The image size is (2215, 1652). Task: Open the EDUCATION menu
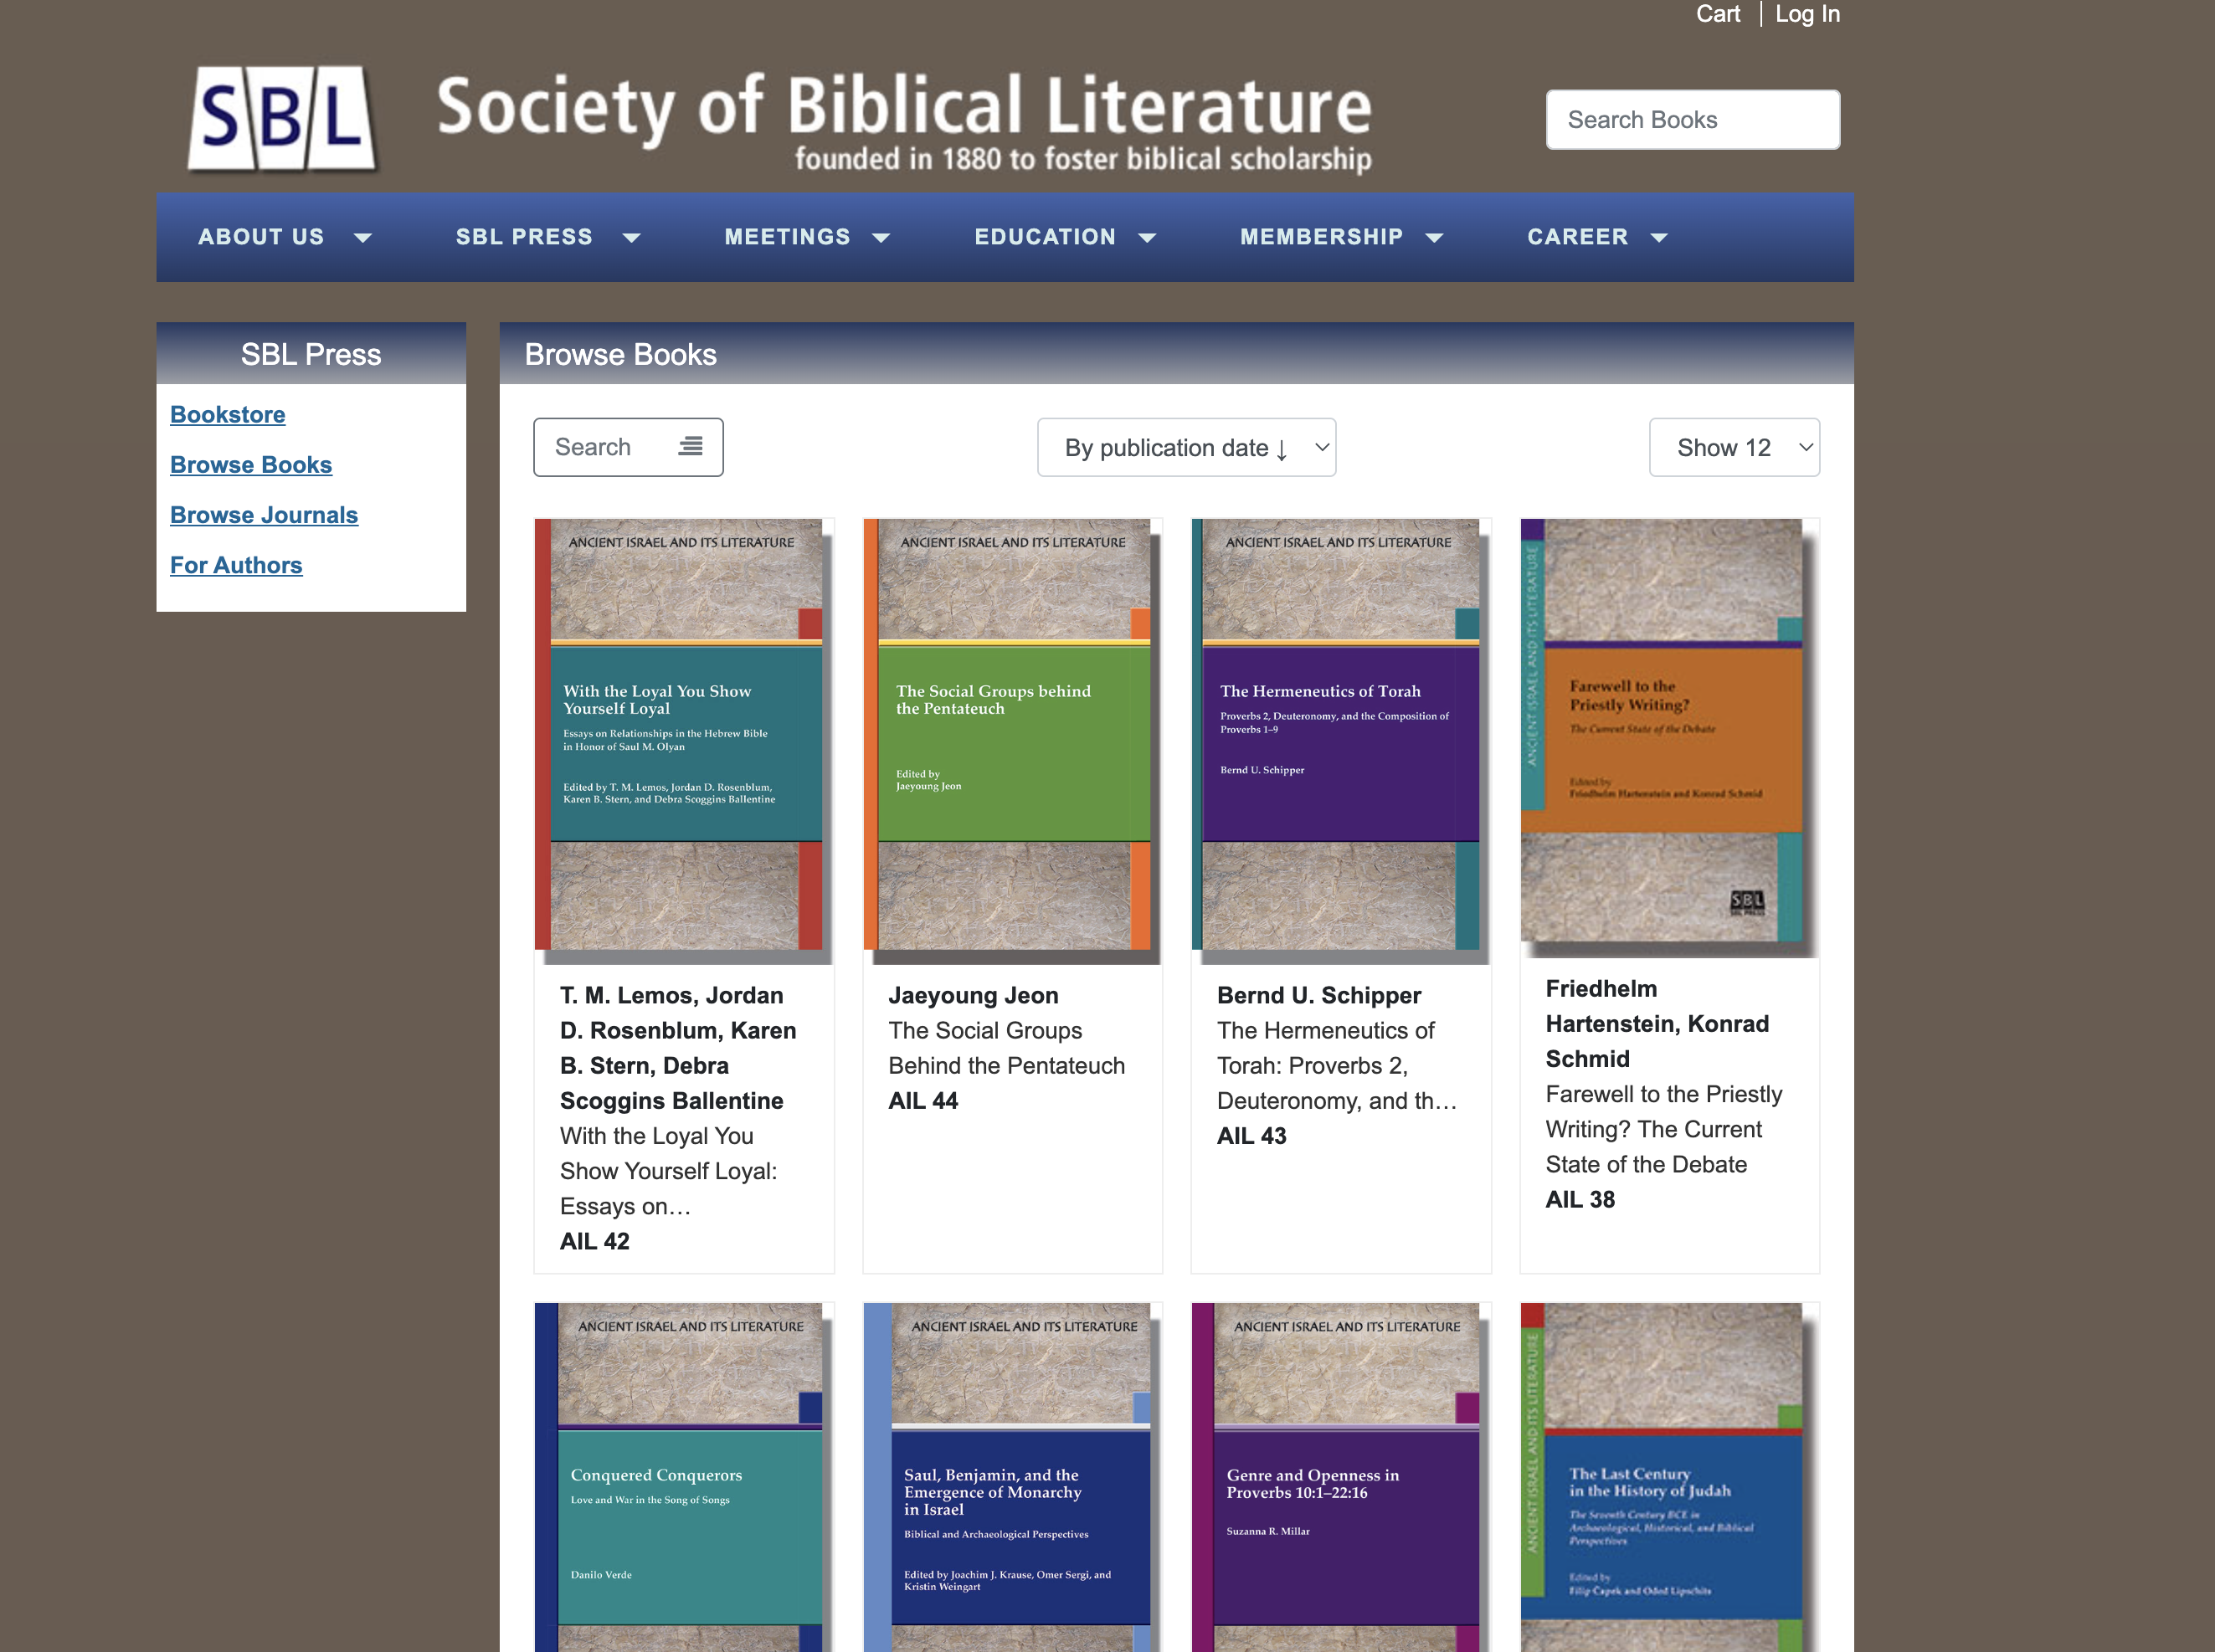tap(1045, 237)
